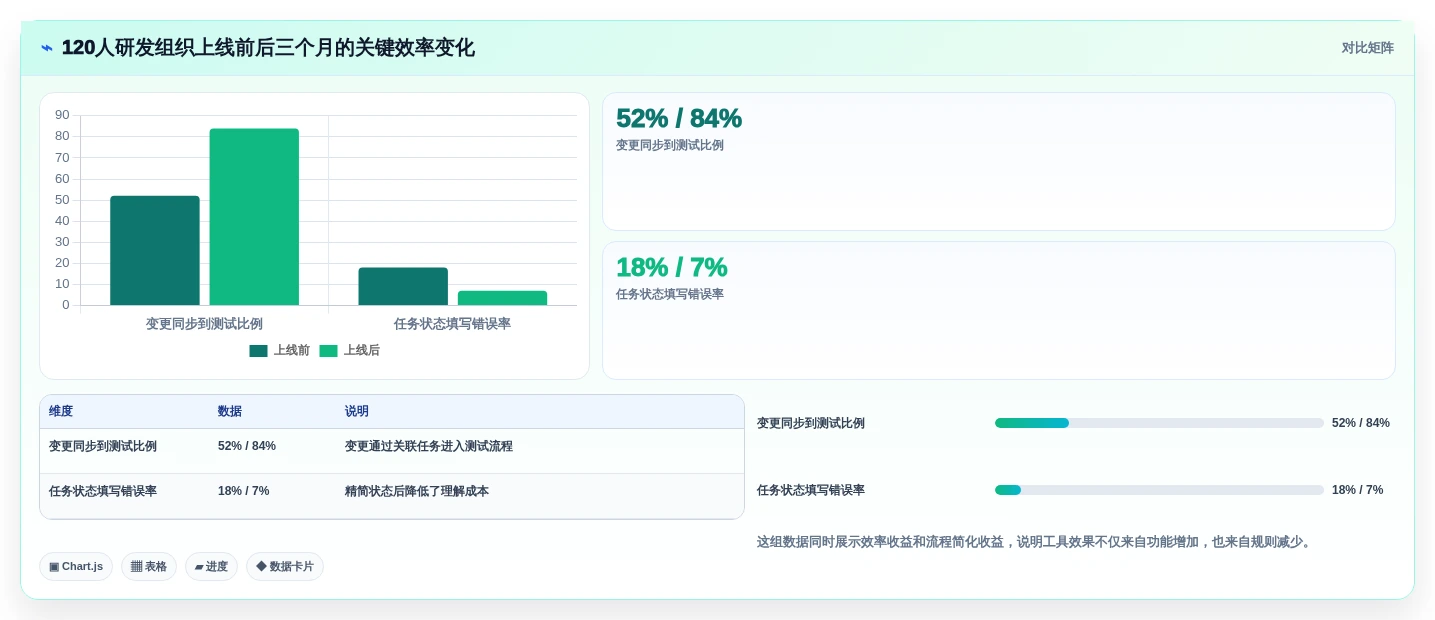
Task: Click the 18% / 7% data card value
Action: coord(671,267)
